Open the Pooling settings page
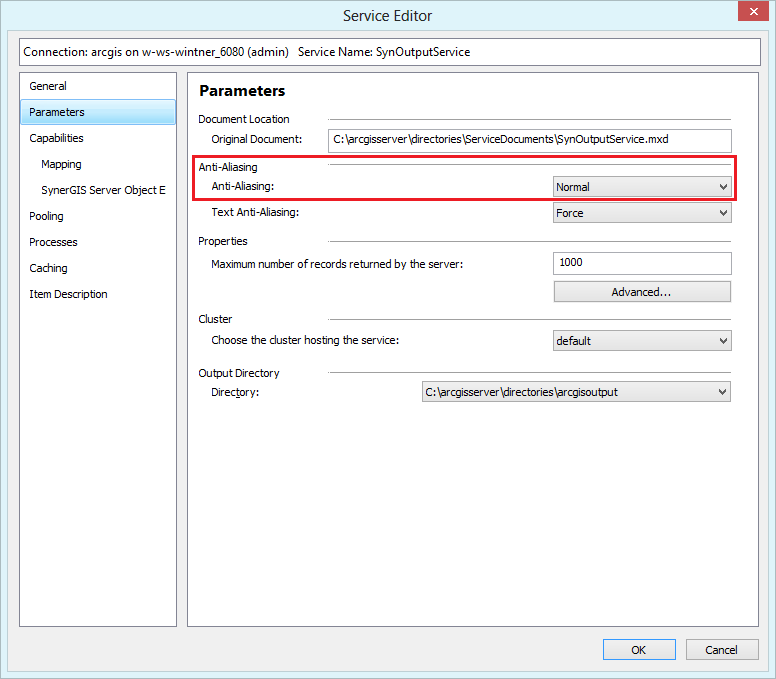The height and width of the screenshot is (679, 776). click(46, 216)
